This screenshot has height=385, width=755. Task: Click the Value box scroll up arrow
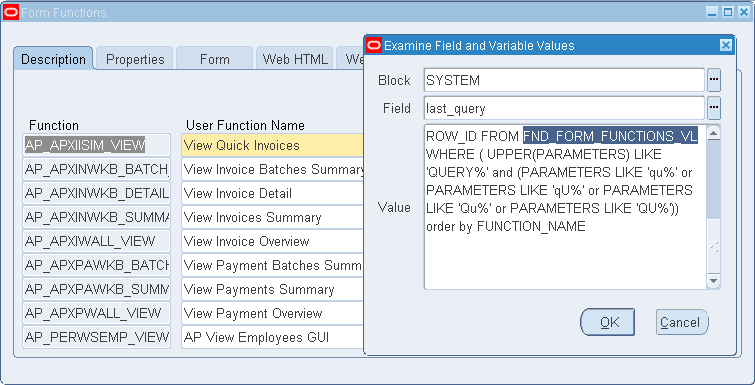(x=714, y=133)
